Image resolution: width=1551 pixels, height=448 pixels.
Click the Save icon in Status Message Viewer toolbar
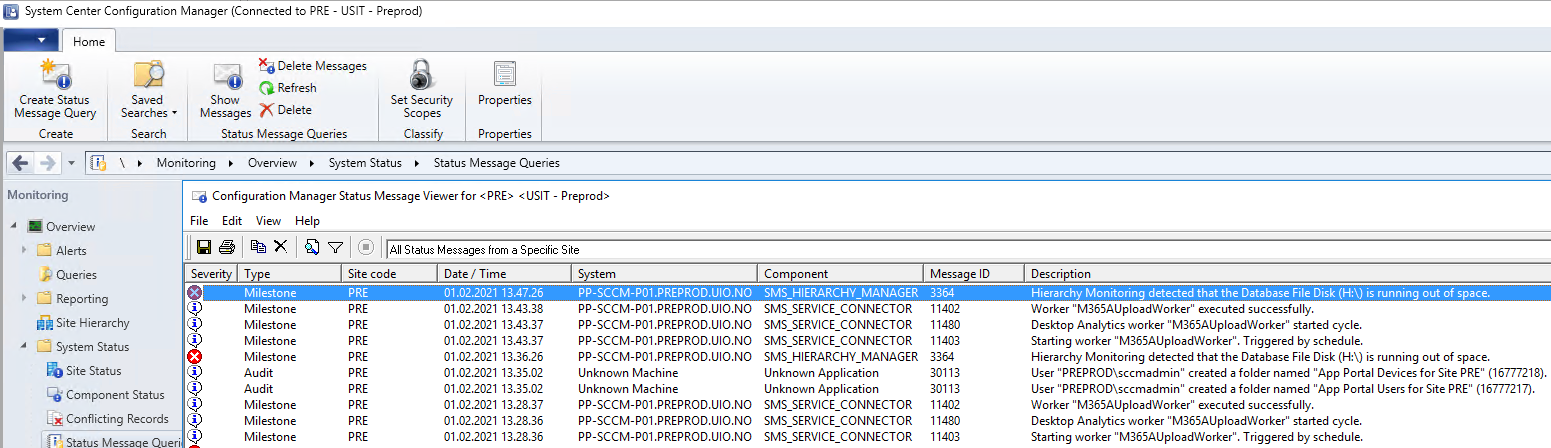pyautogui.click(x=204, y=247)
